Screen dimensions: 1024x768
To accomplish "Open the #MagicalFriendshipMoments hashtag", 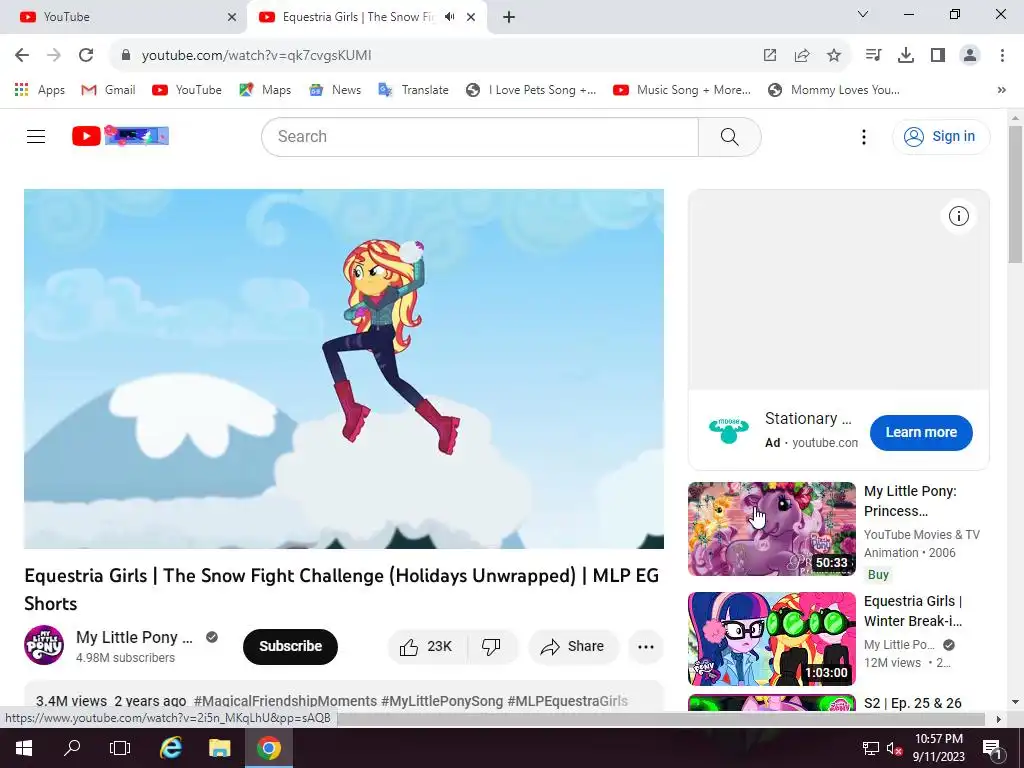I will click(285, 701).
